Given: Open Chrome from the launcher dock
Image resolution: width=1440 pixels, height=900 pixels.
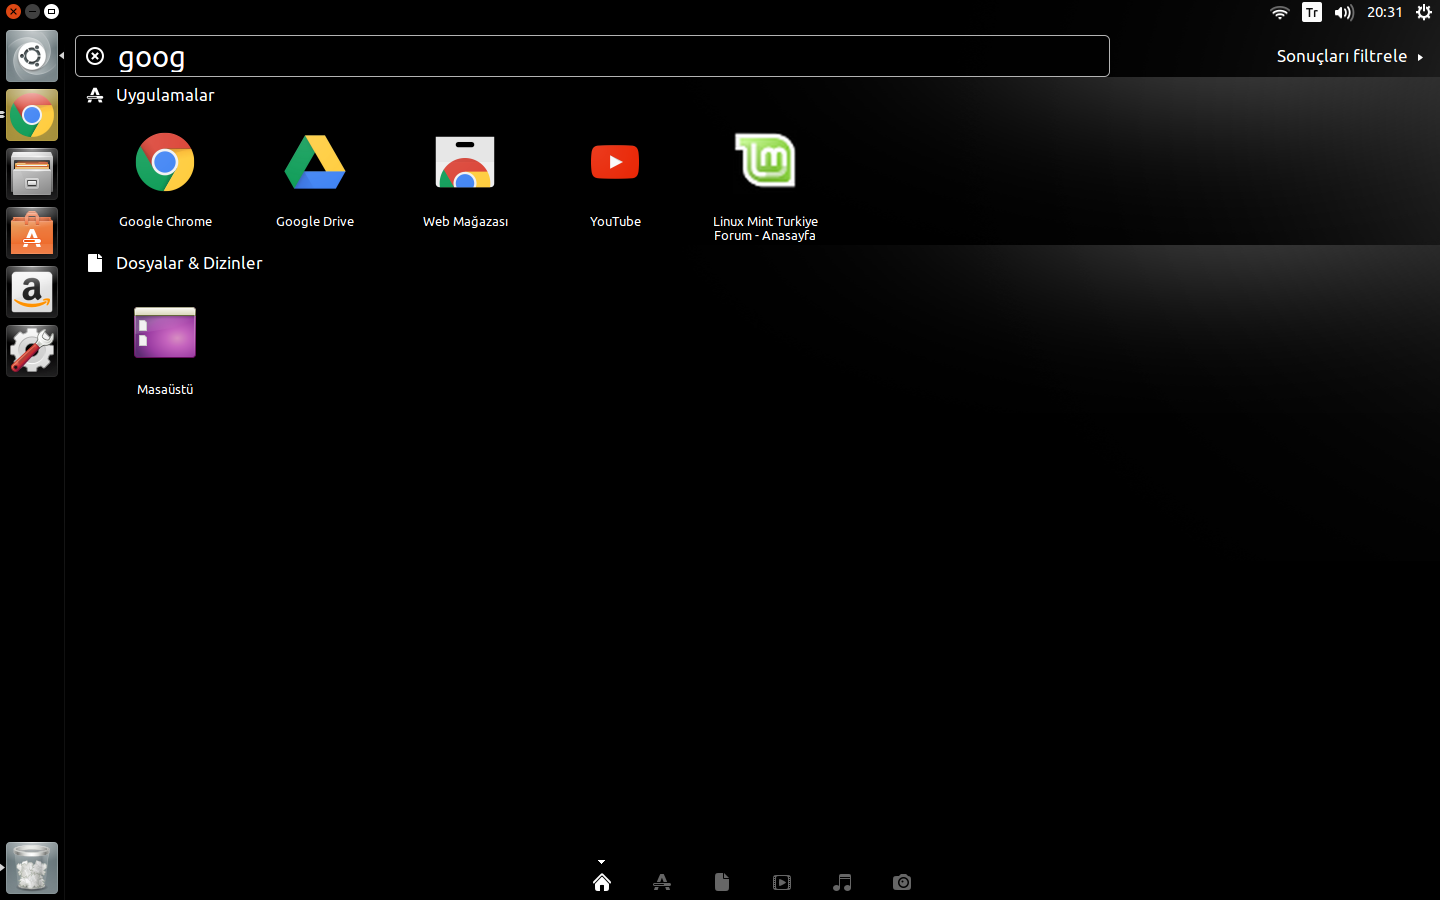Looking at the screenshot, I should pyautogui.click(x=32, y=115).
